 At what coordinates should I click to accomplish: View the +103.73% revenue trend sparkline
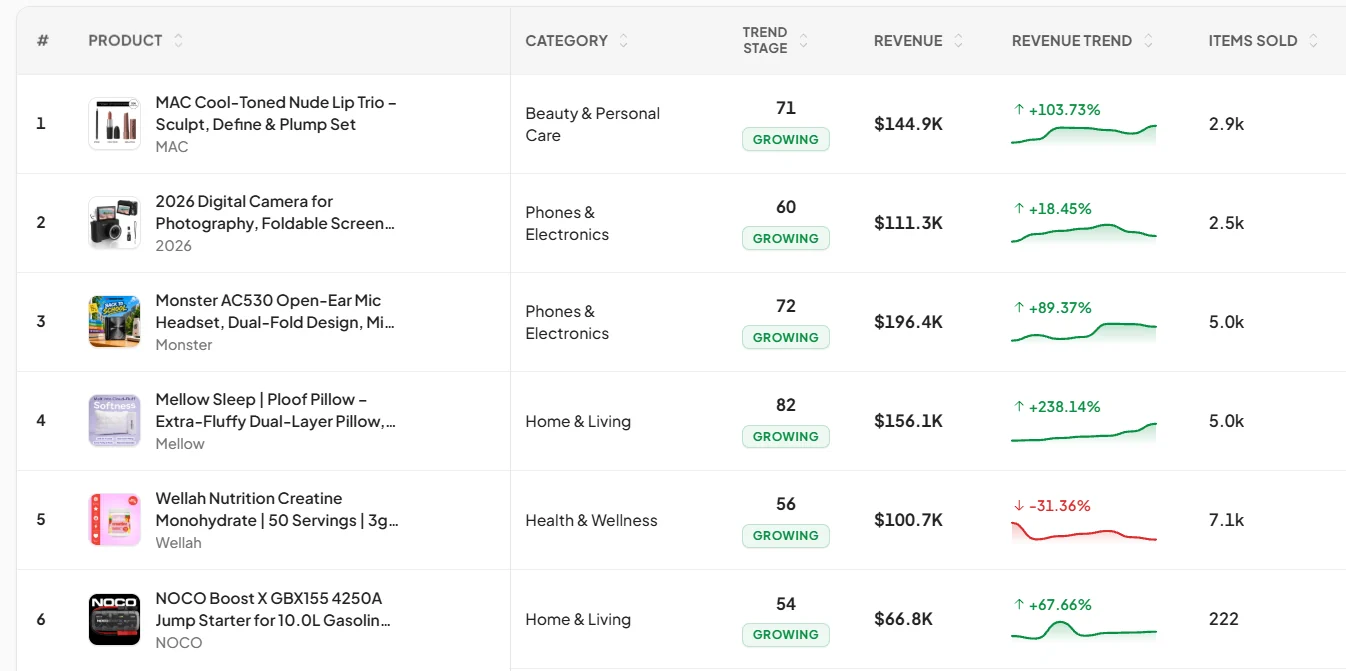coord(1084,135)
